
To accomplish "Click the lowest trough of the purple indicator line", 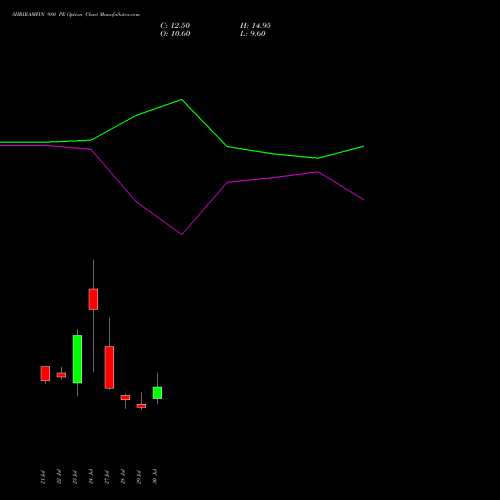I will (182, 234).
